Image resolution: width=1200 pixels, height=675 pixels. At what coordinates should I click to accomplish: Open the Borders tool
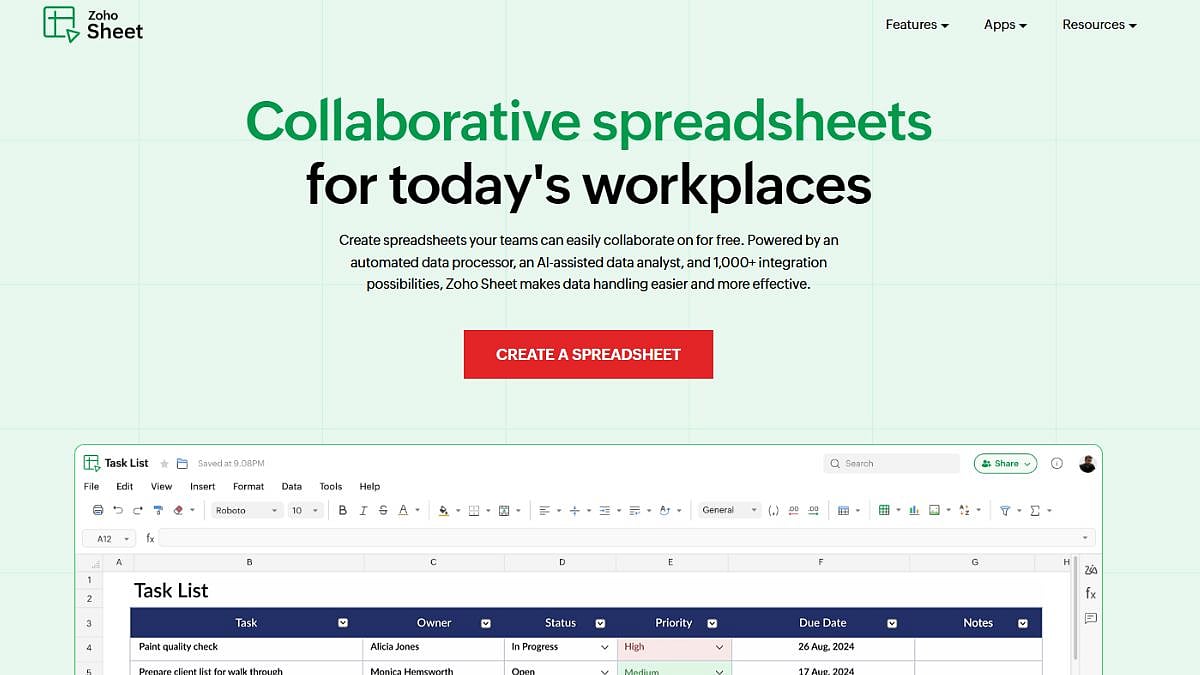(474, 510)
